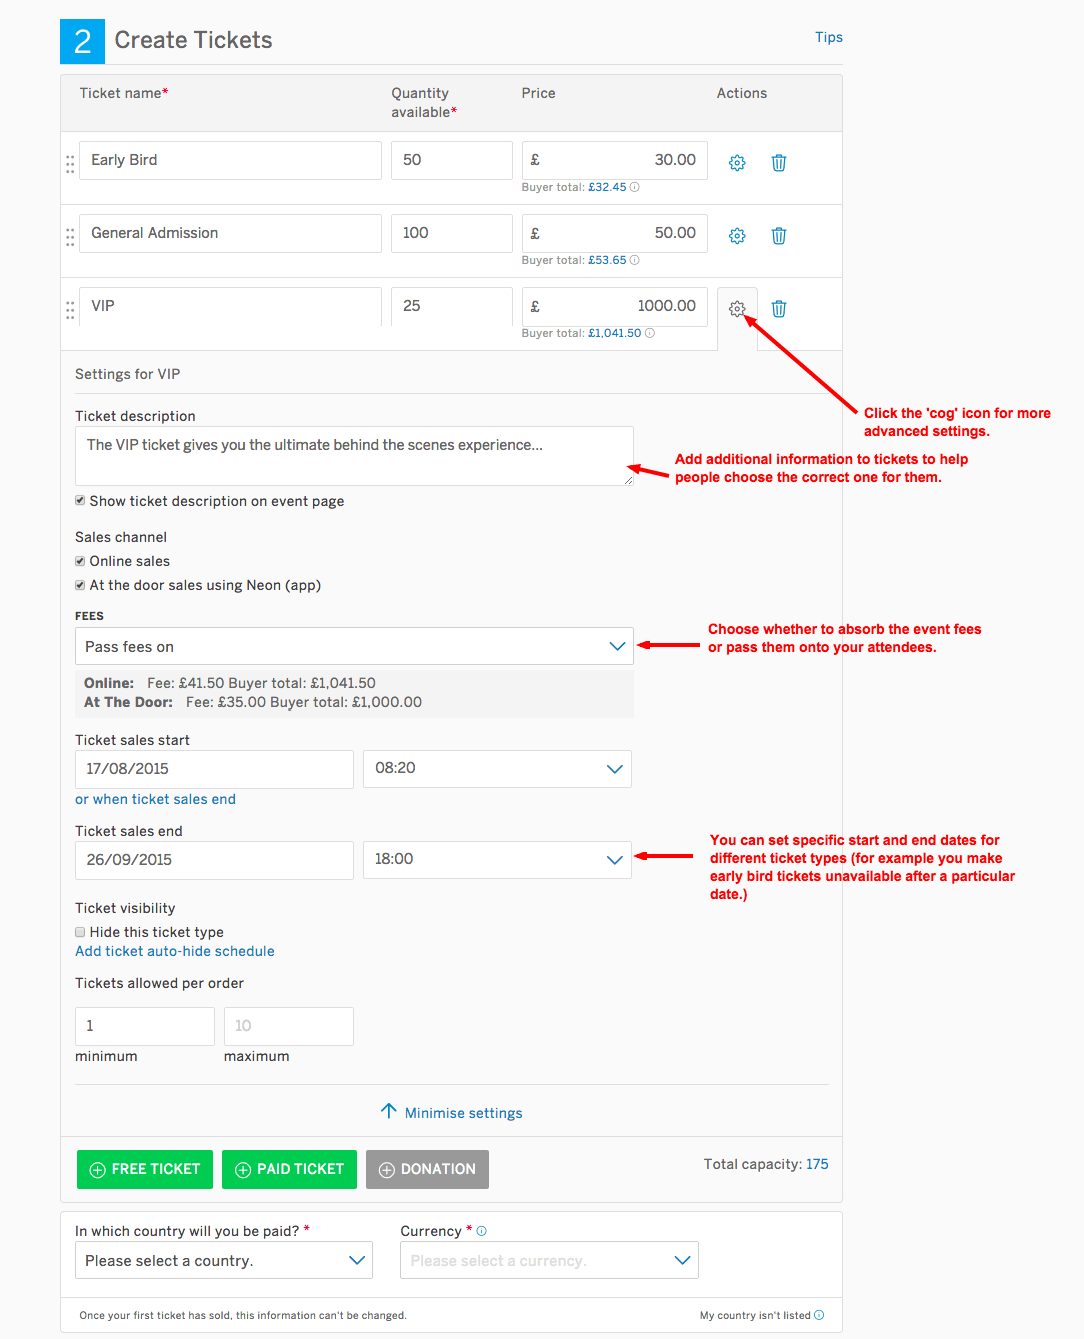The height and width of the screenshot is (1339, 1084).
Task: Click info icon next to Currency label
Action: pyautogui.click(x=482, y=1231)
